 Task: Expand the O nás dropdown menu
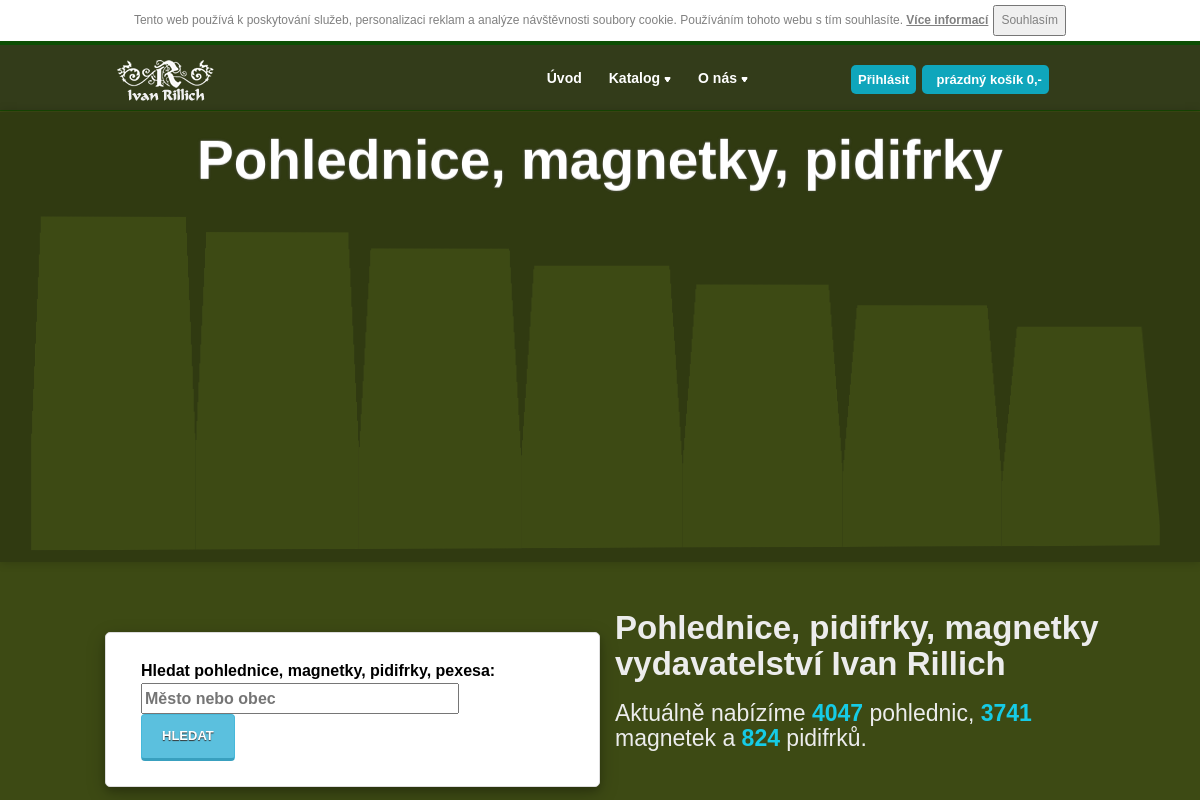723,78
